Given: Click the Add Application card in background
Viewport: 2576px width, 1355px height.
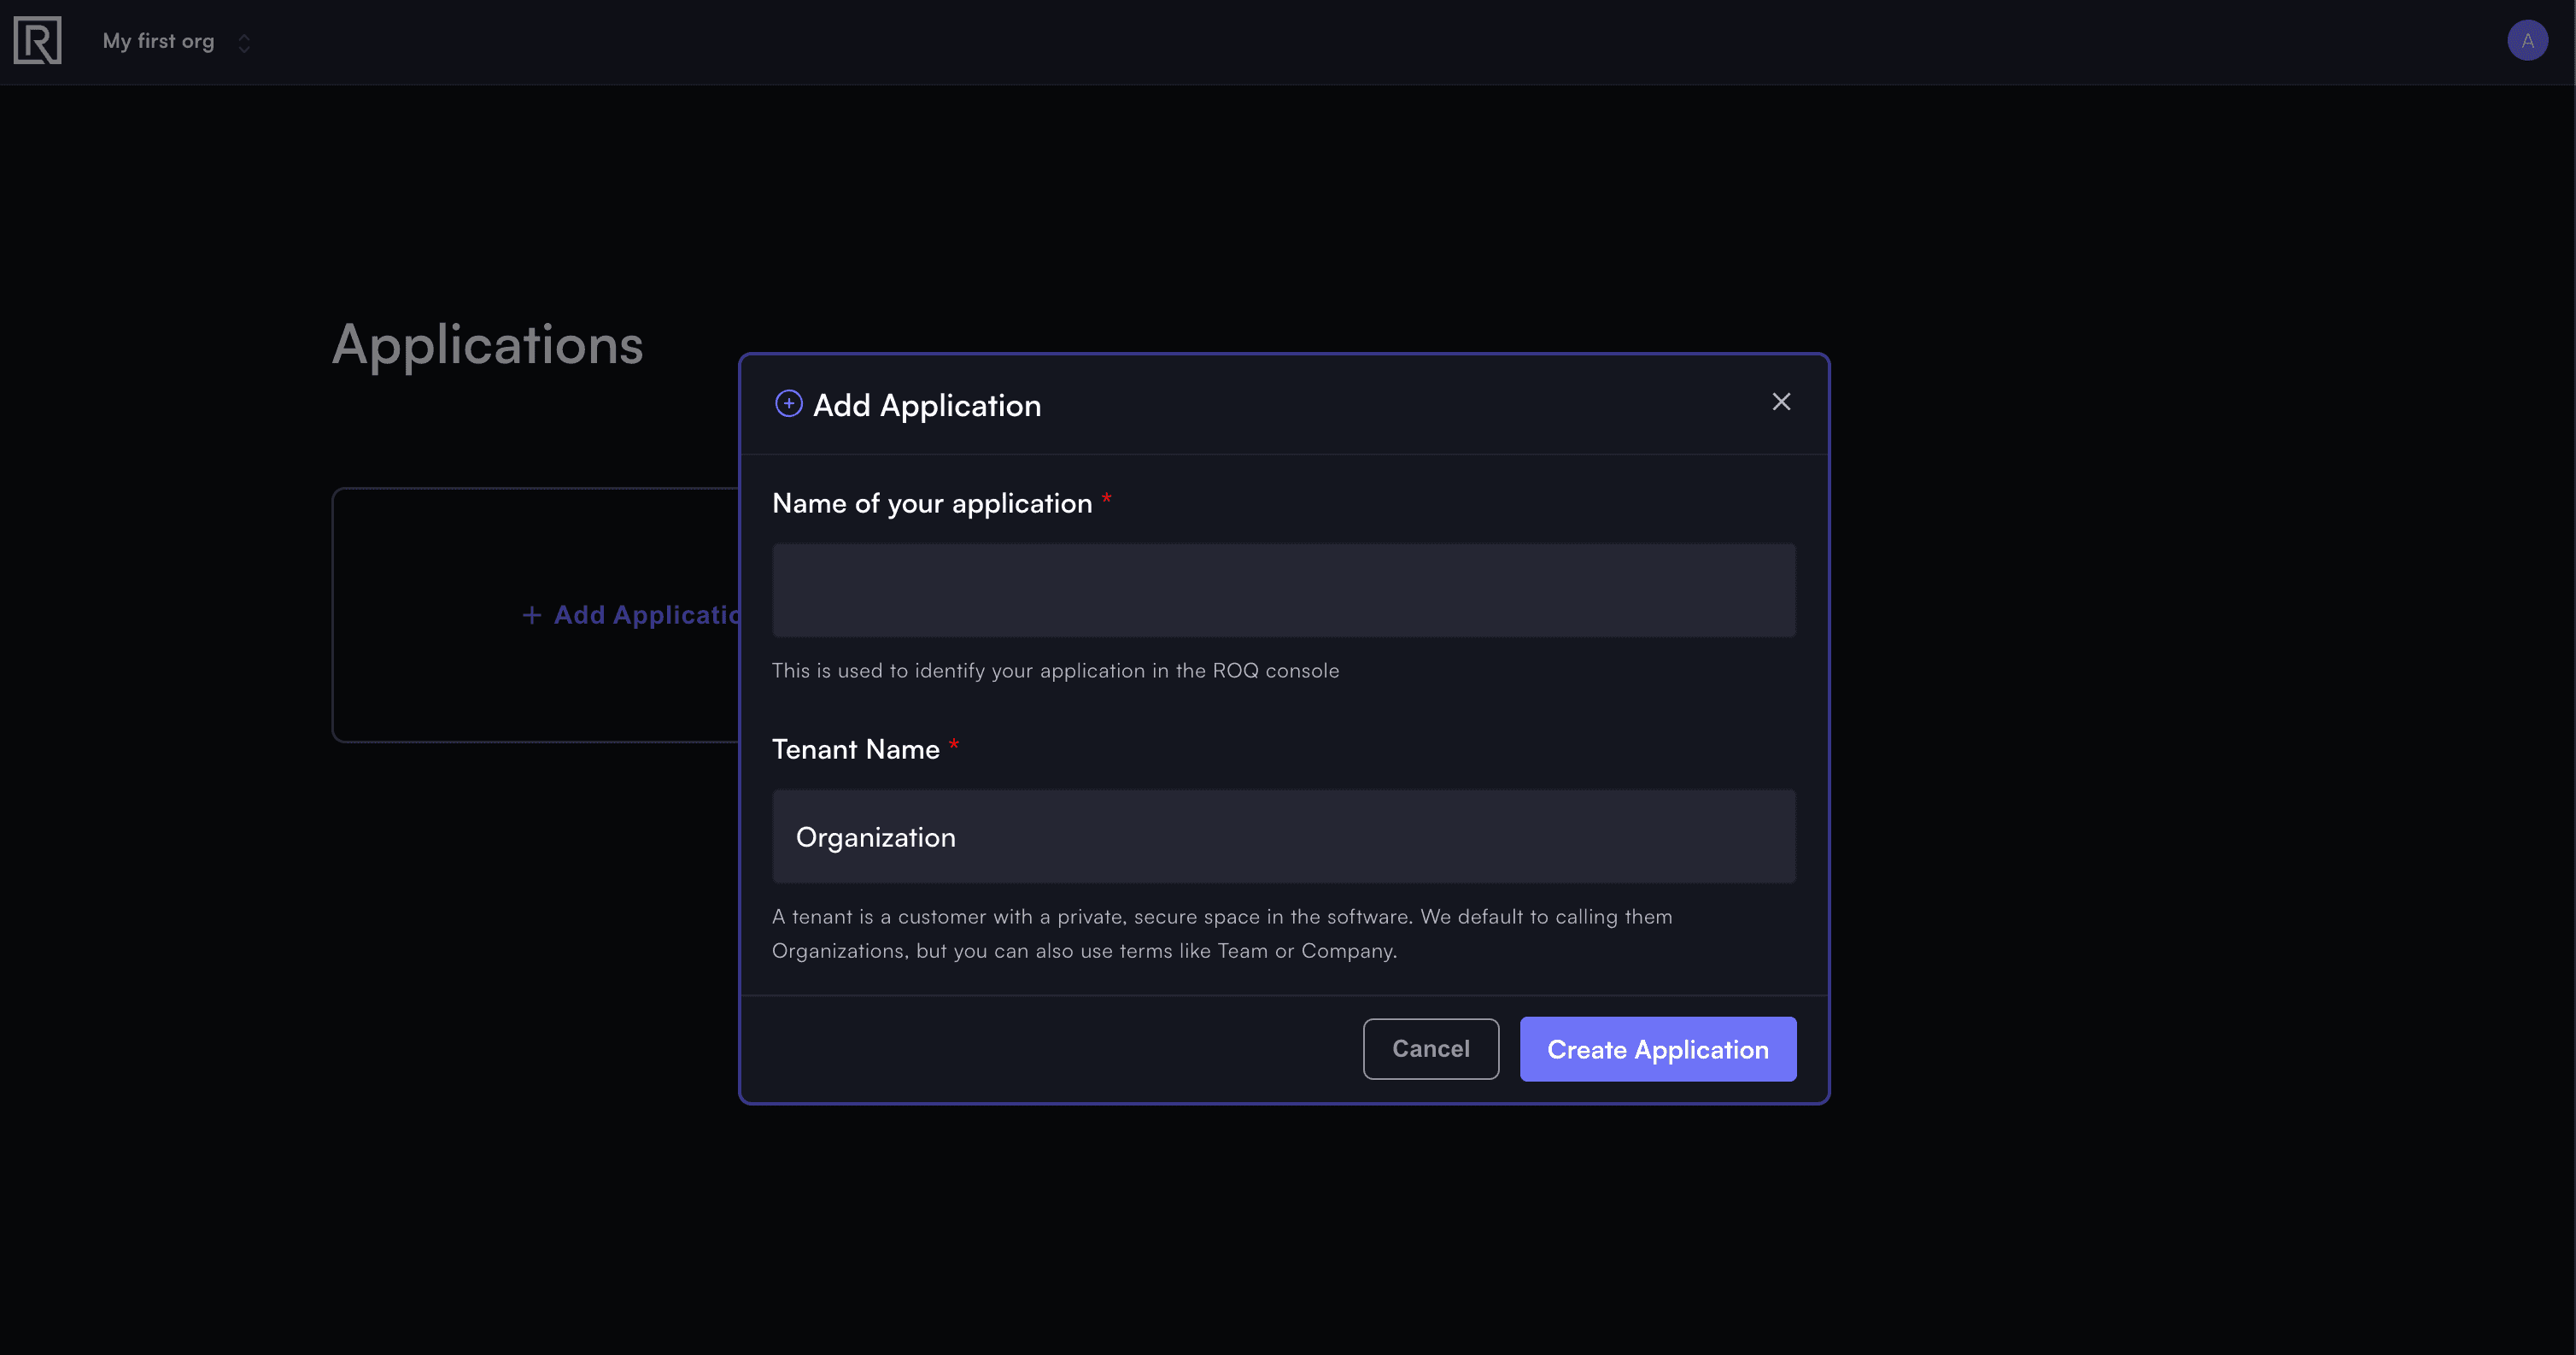Looking at the screenshot, I should click(536, 615).
